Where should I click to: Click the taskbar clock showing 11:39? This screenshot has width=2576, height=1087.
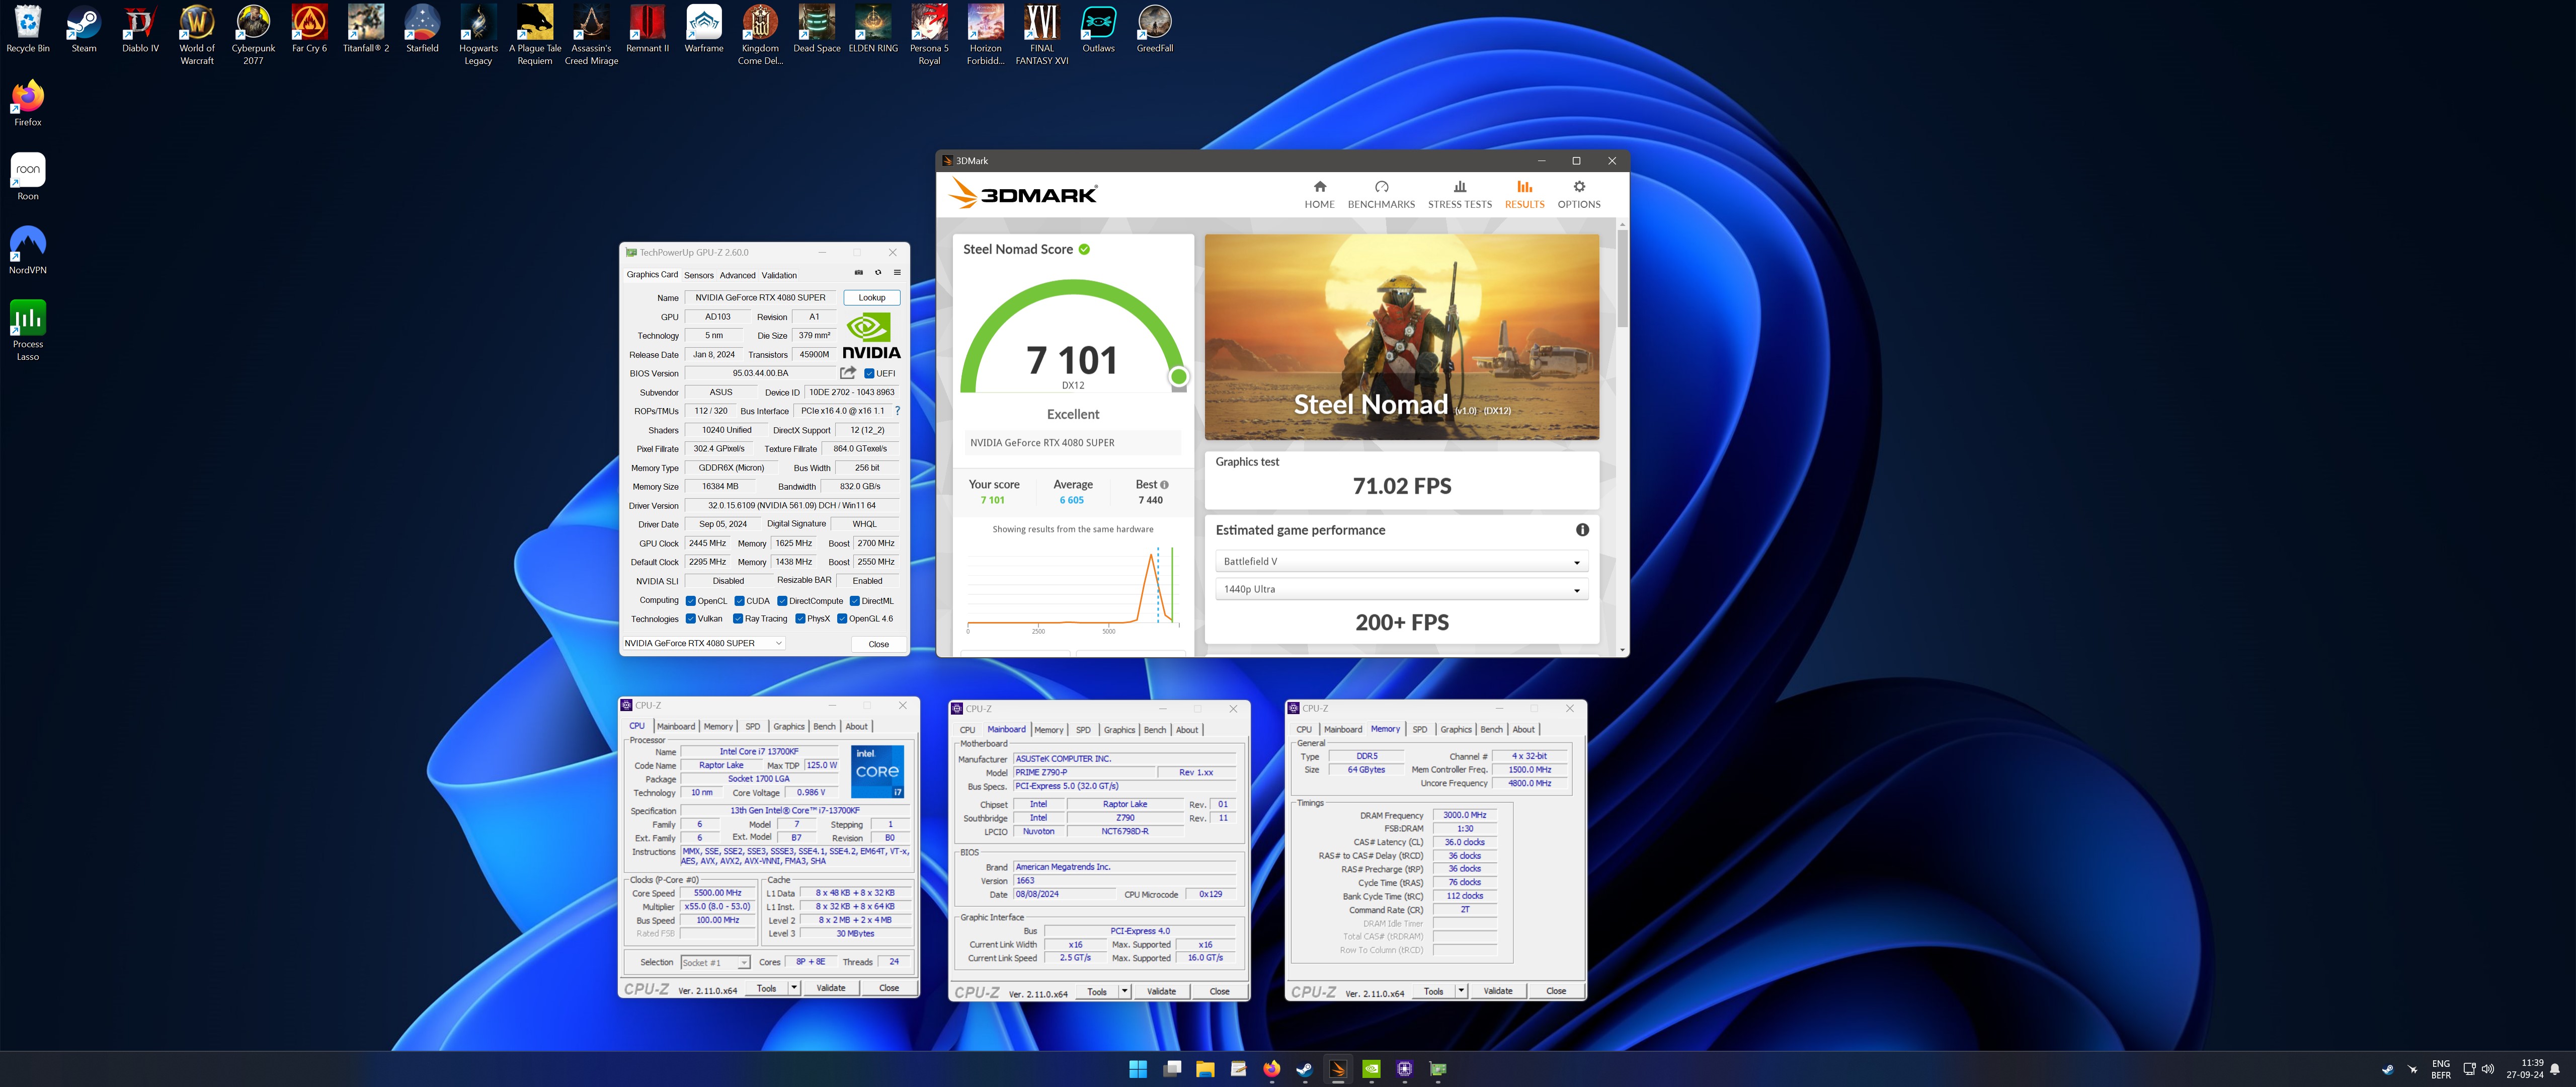2524,1069
